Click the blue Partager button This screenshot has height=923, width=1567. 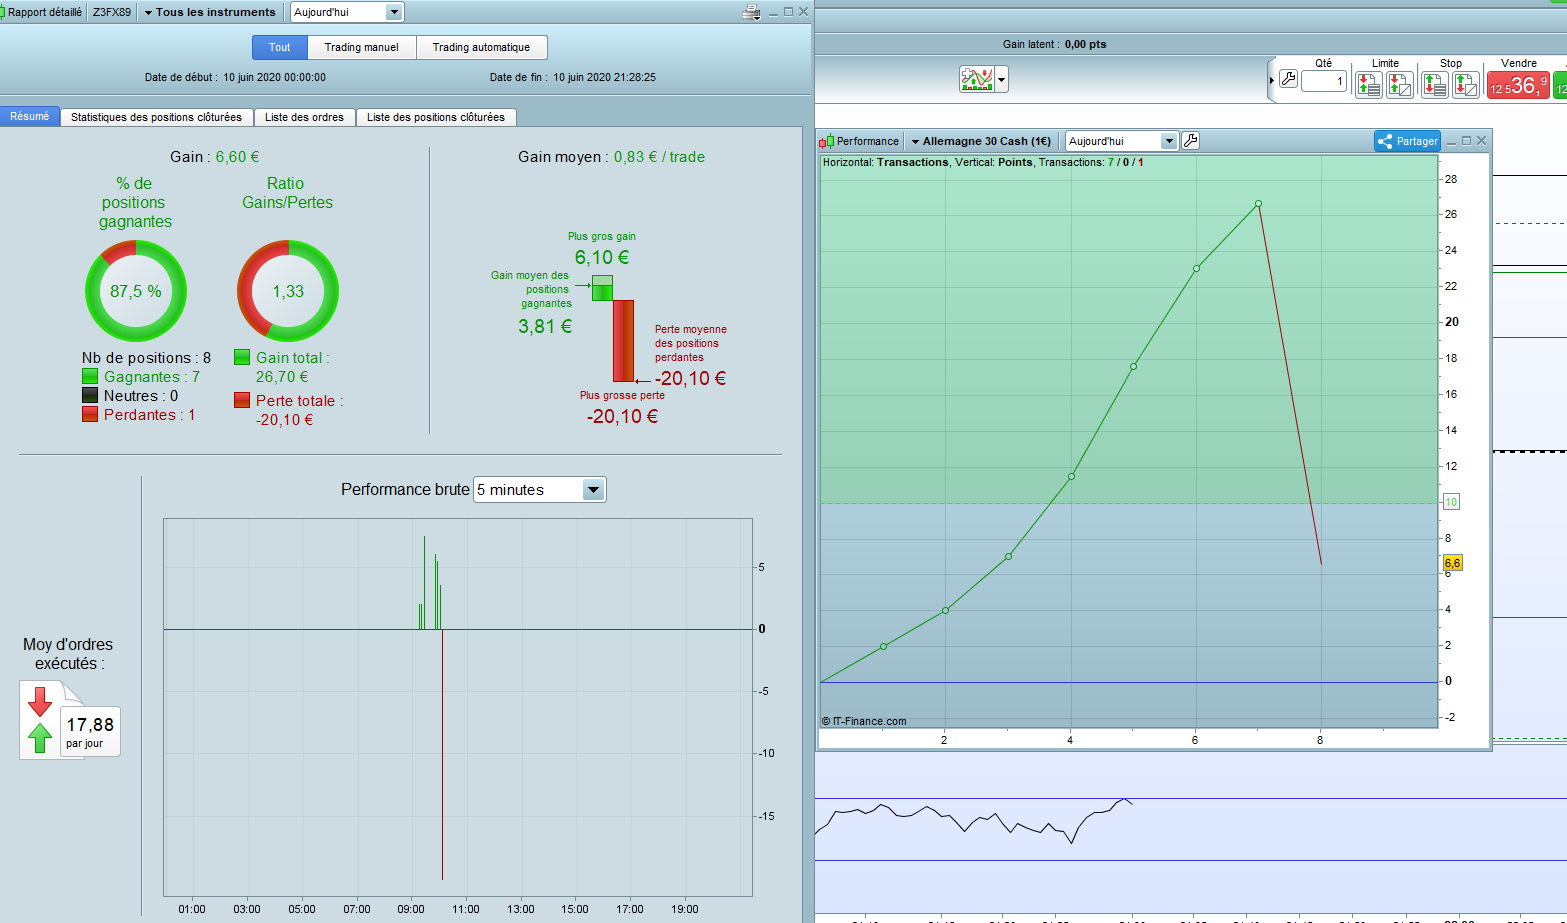1407,141
